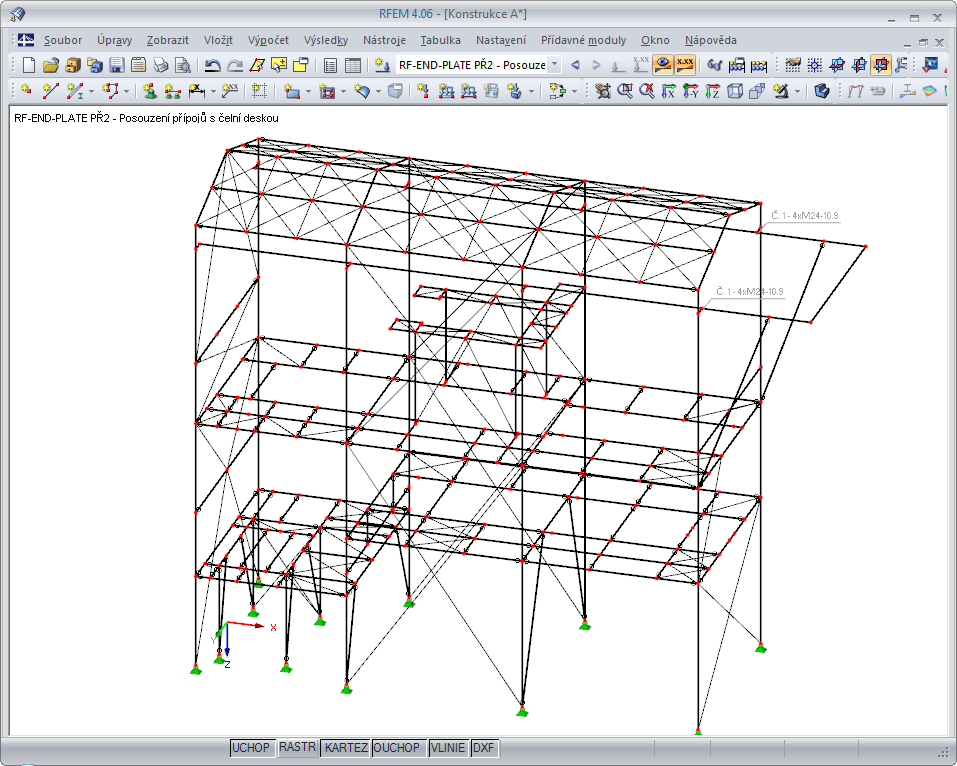Screen dimensions: 957x766
Task: Go to next result case arrow
Action: (596, 65)
